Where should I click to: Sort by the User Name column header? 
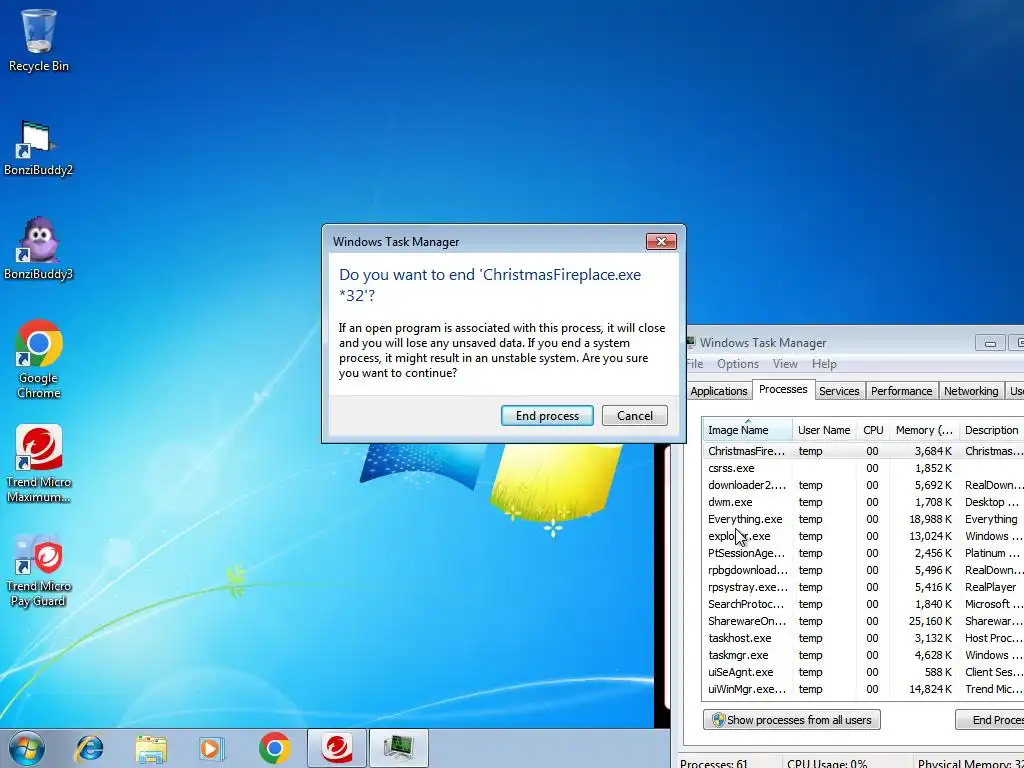tap(824, 429)
